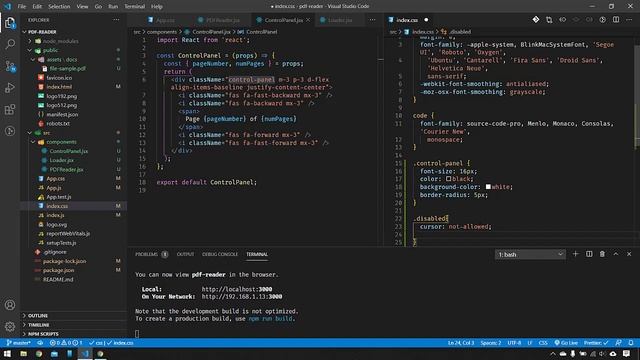The height and width of the screenshot is (360, 640).
Task: Maximize the terminal panel with chevron up
Action: [x=616, y=254]
